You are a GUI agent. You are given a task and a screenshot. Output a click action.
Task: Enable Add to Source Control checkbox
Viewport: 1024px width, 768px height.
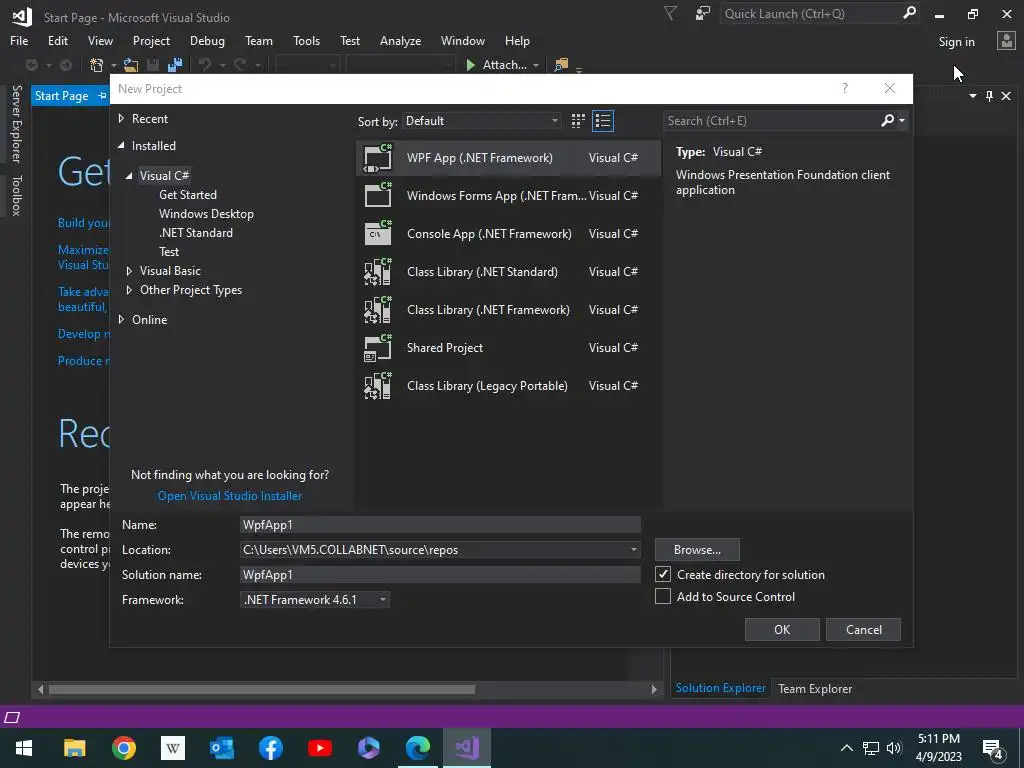click(663, 596)
